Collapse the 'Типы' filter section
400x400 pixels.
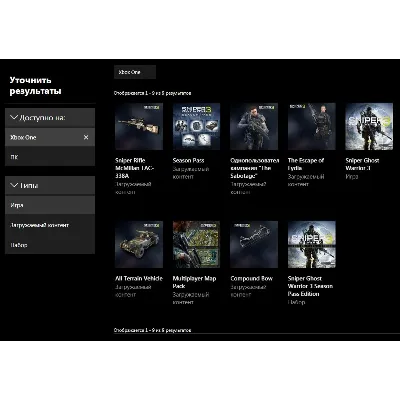(x=50, y=186)
